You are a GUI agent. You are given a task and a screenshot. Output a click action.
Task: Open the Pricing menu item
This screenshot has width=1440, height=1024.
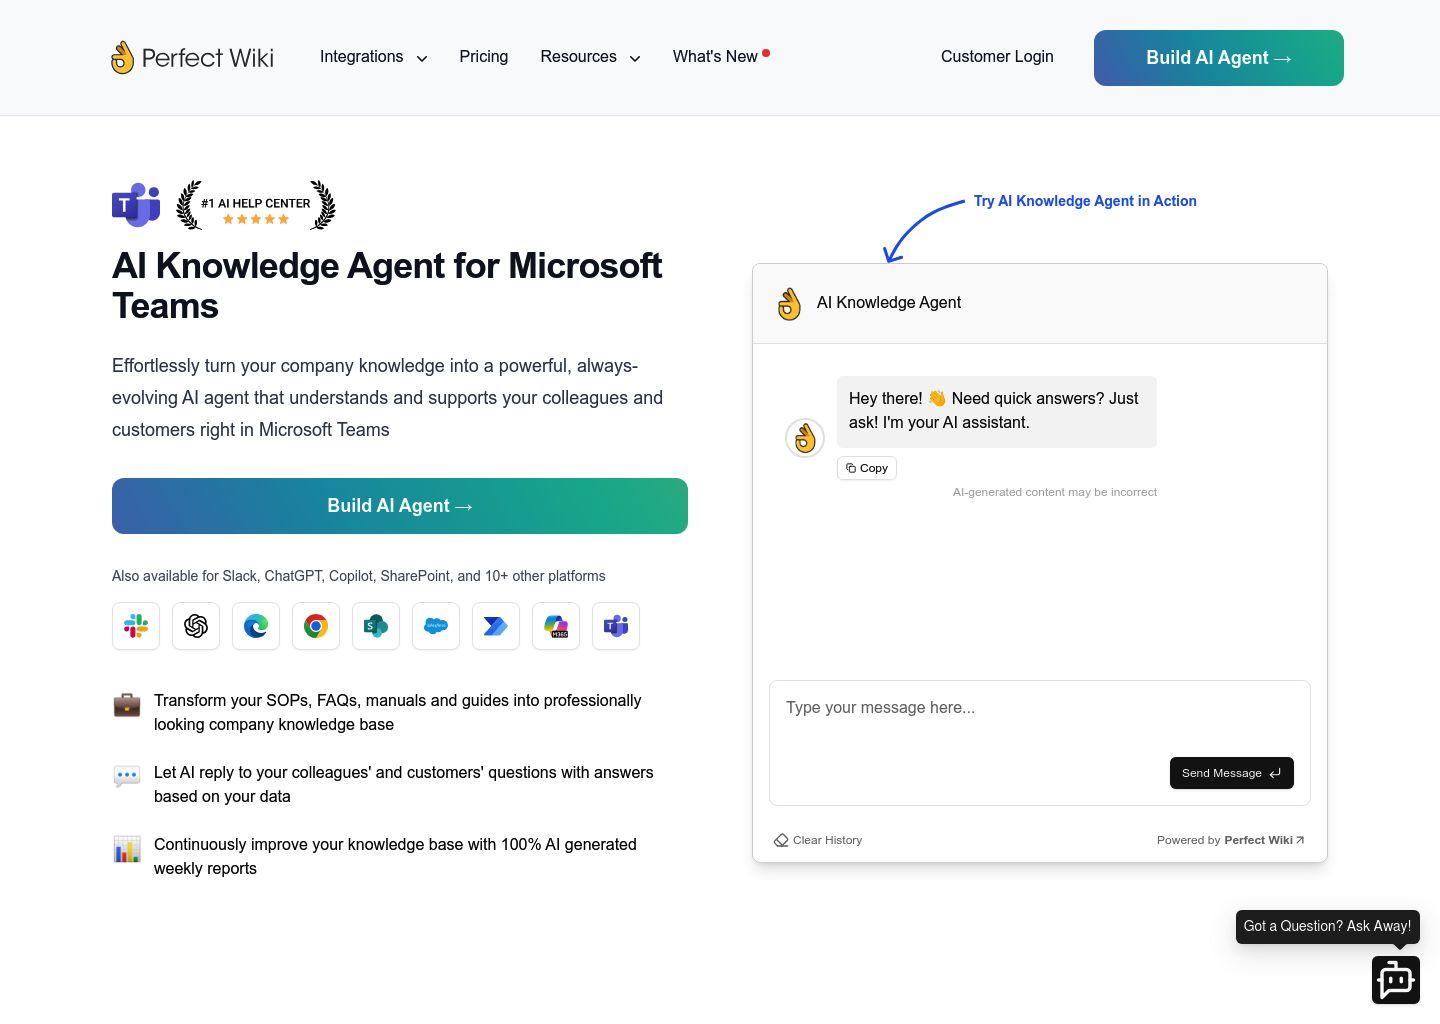coord(483,57)
